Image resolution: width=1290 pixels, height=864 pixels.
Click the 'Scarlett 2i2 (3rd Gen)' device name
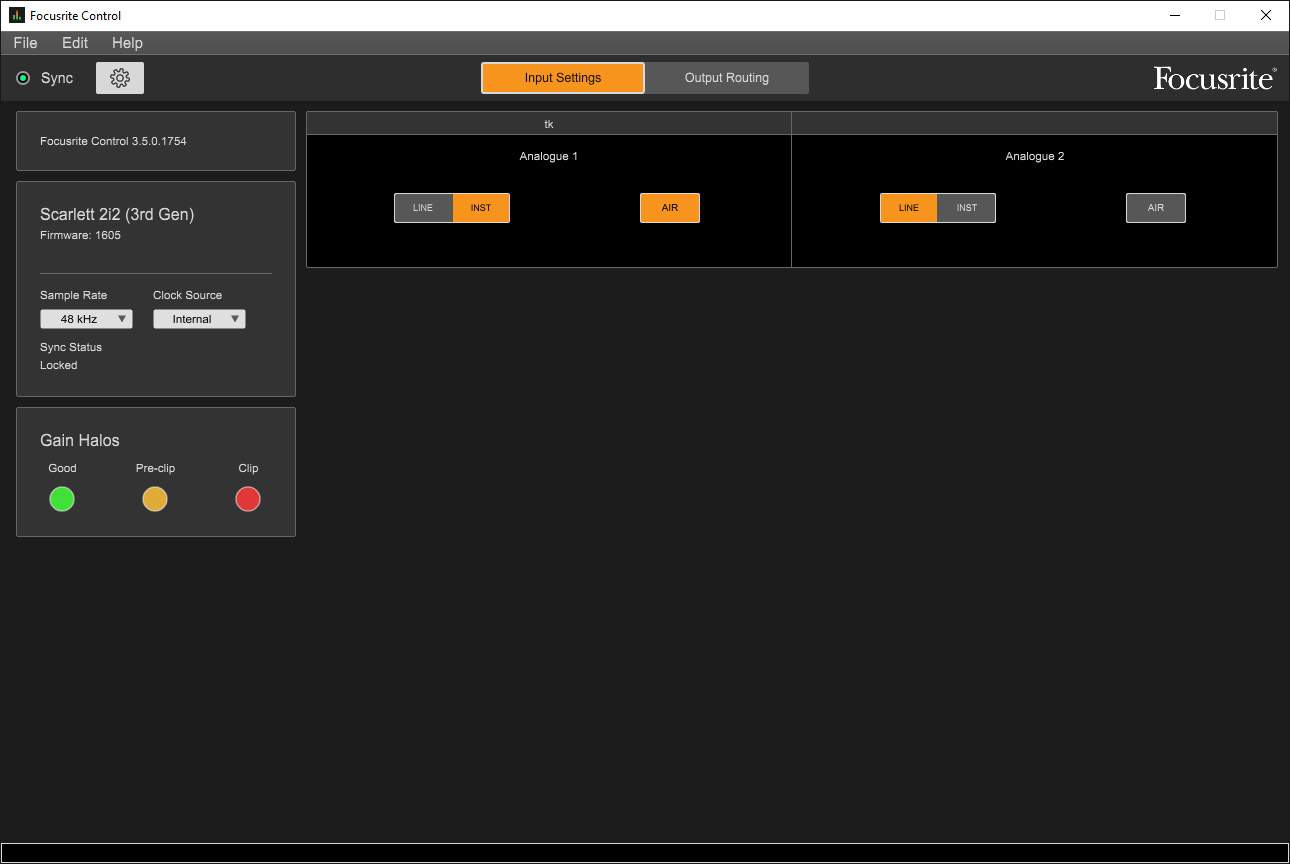(x=117, y=214)
